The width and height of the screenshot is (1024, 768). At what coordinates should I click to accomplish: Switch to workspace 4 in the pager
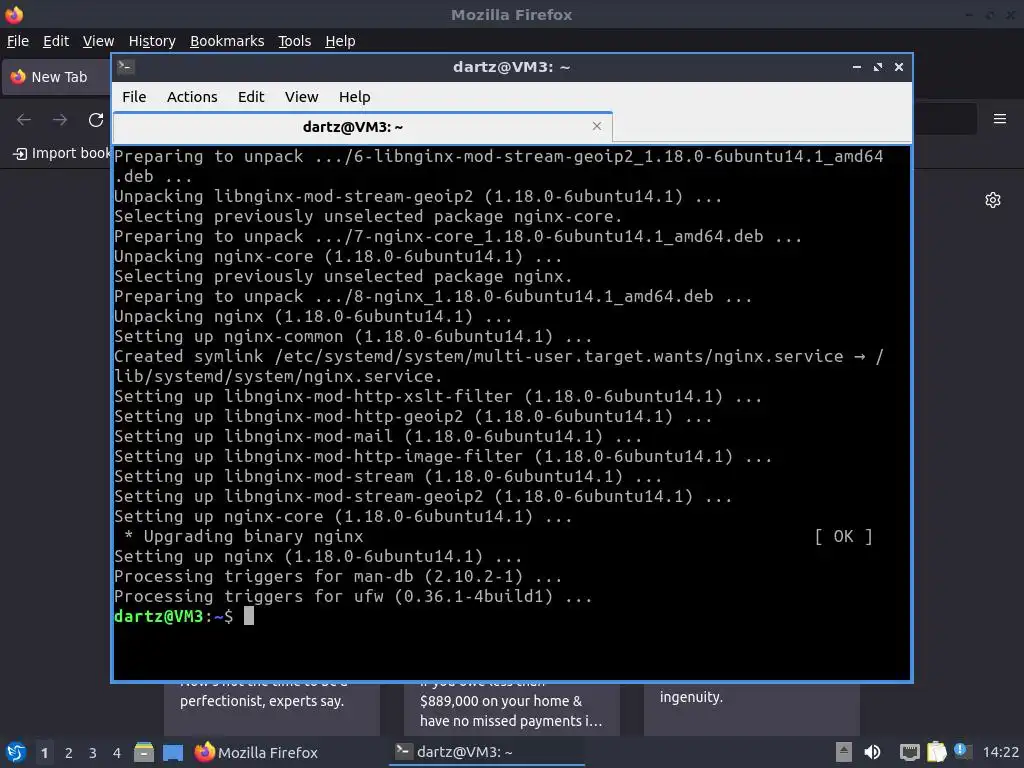(117, 753)
